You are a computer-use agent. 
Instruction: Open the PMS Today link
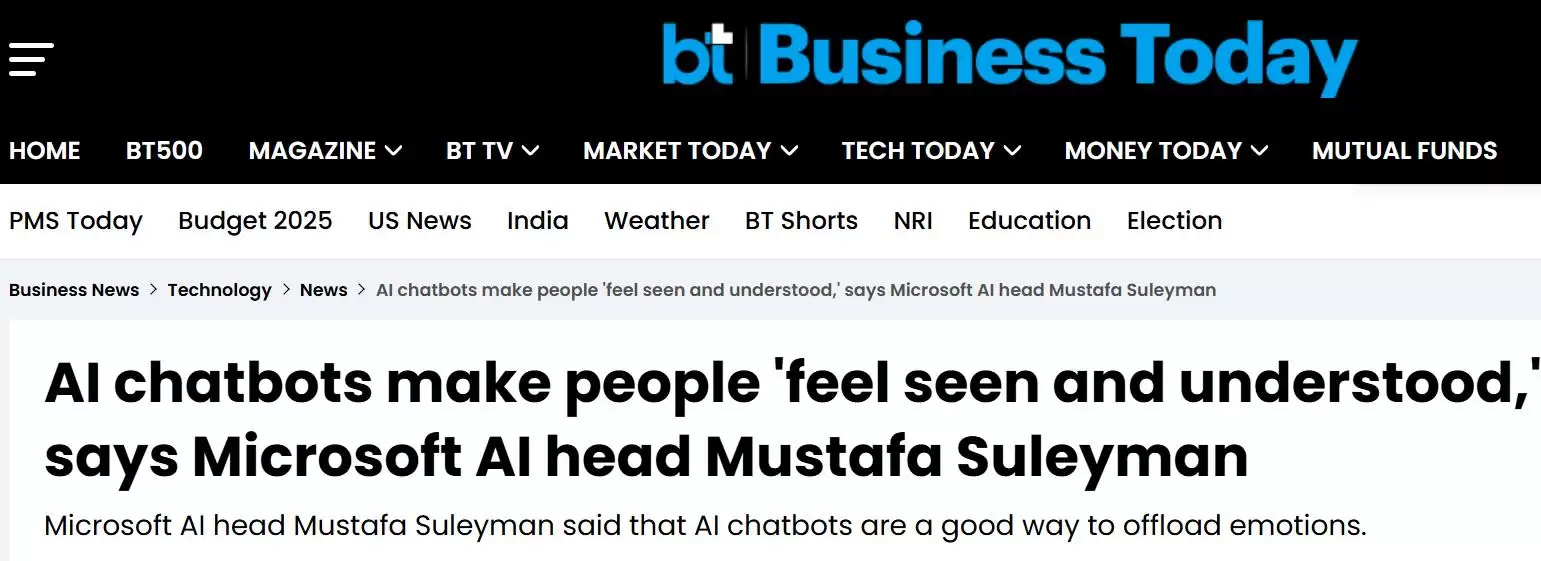pos(76,221)
